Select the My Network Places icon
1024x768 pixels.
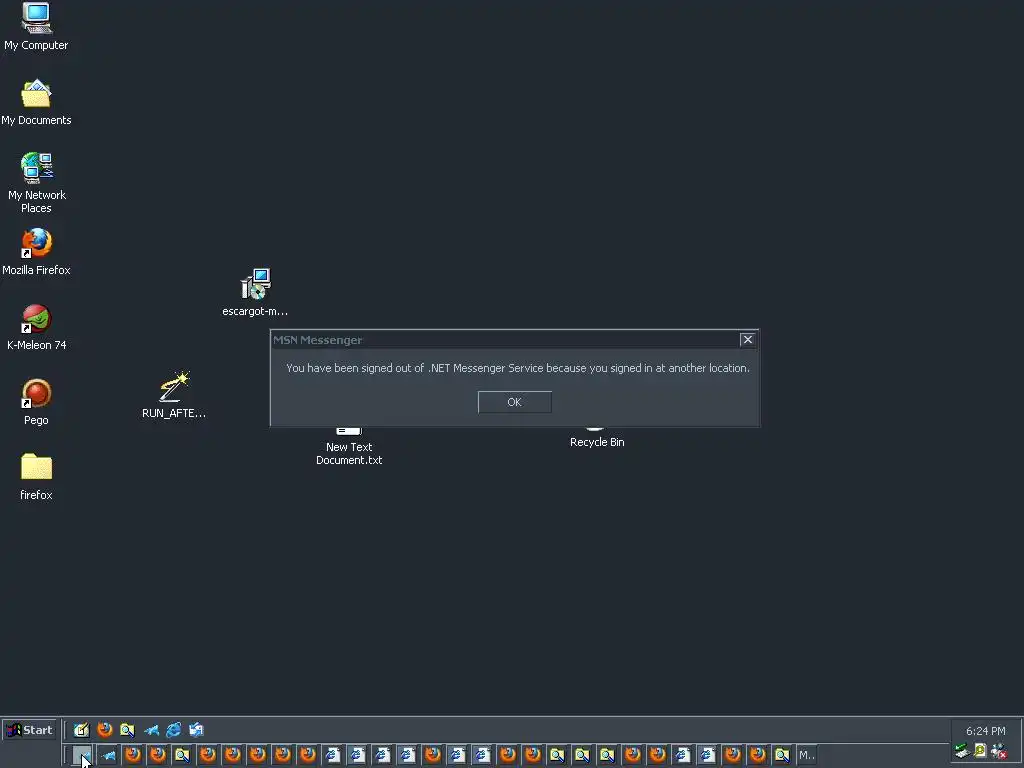point(37,183)
